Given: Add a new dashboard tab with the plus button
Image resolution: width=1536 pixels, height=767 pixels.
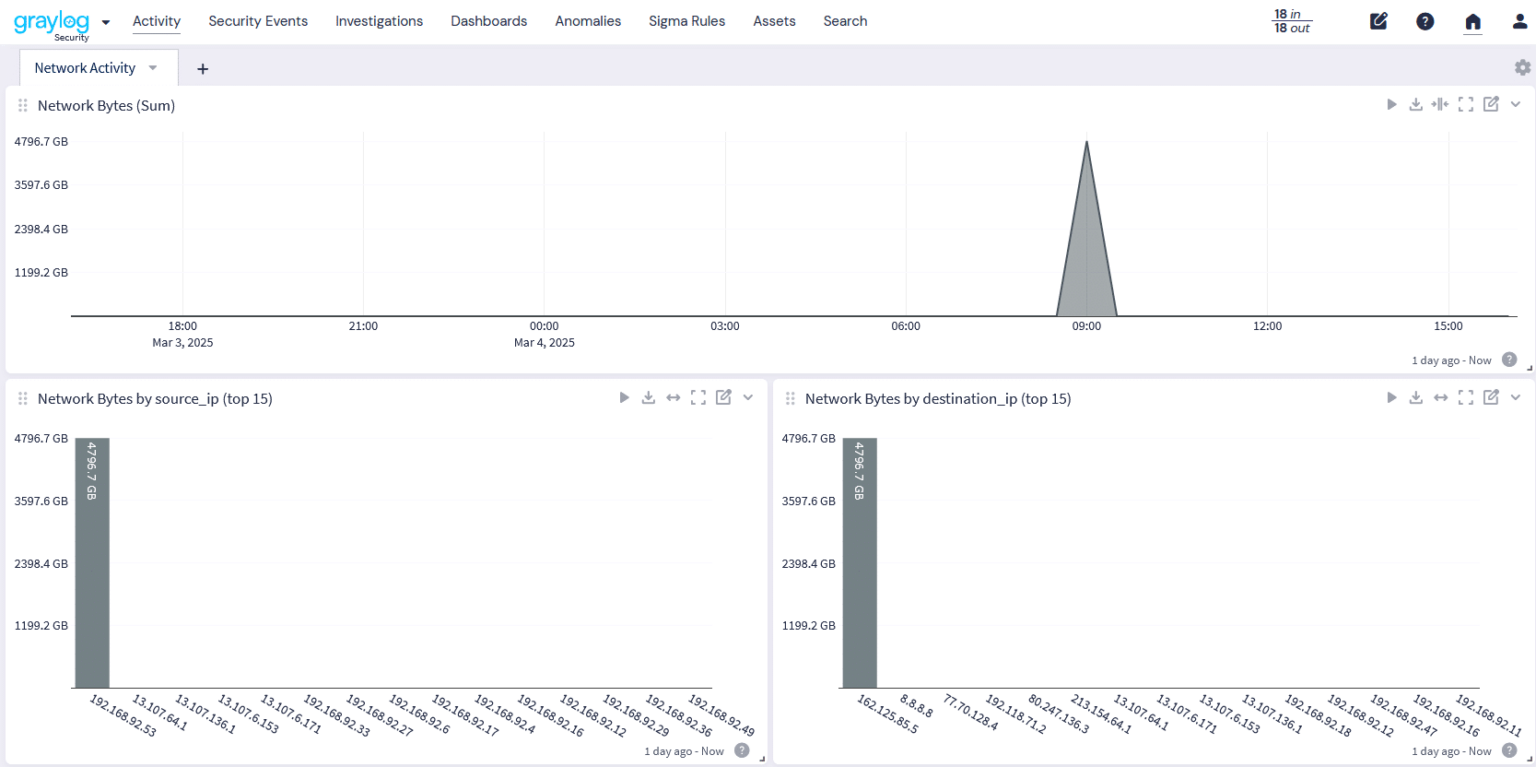Looking at the screenshot, I should point(203,68).
